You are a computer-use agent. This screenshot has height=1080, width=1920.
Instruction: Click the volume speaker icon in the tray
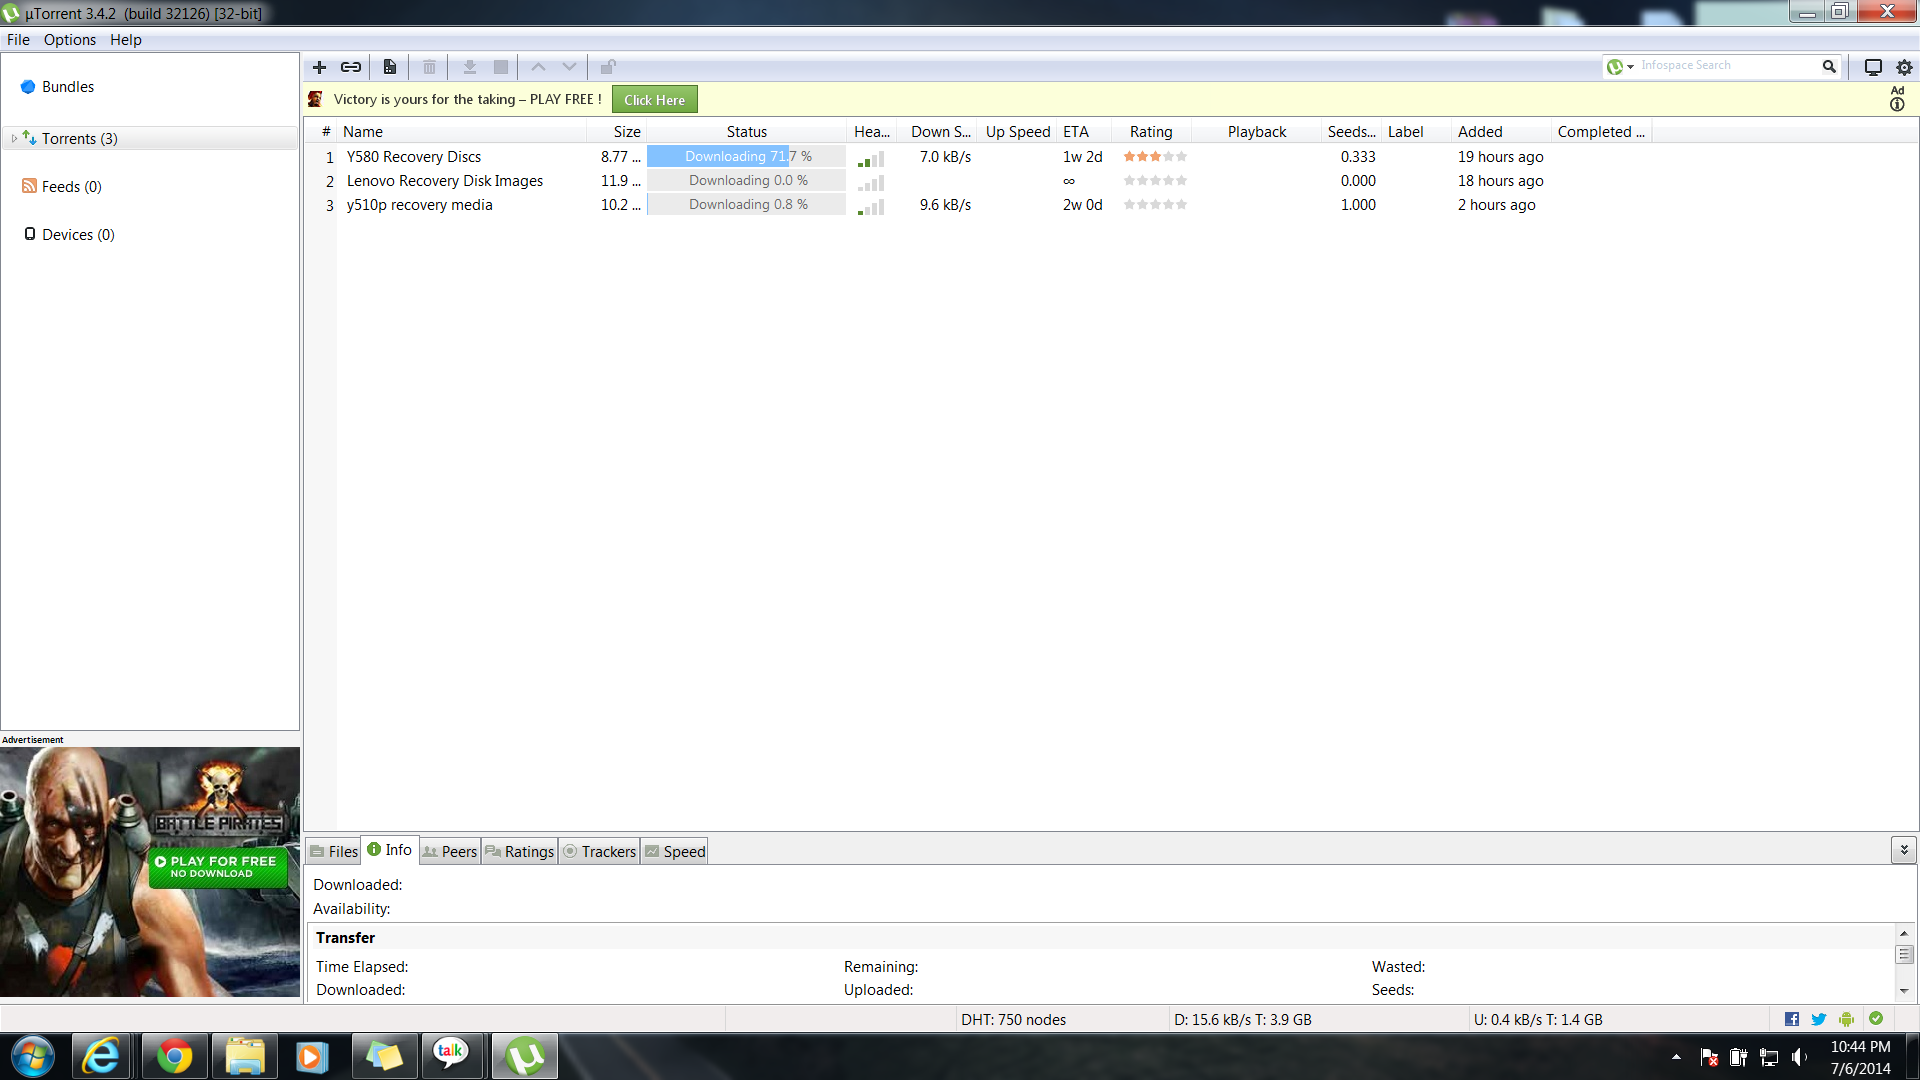click(1800, 1057)
